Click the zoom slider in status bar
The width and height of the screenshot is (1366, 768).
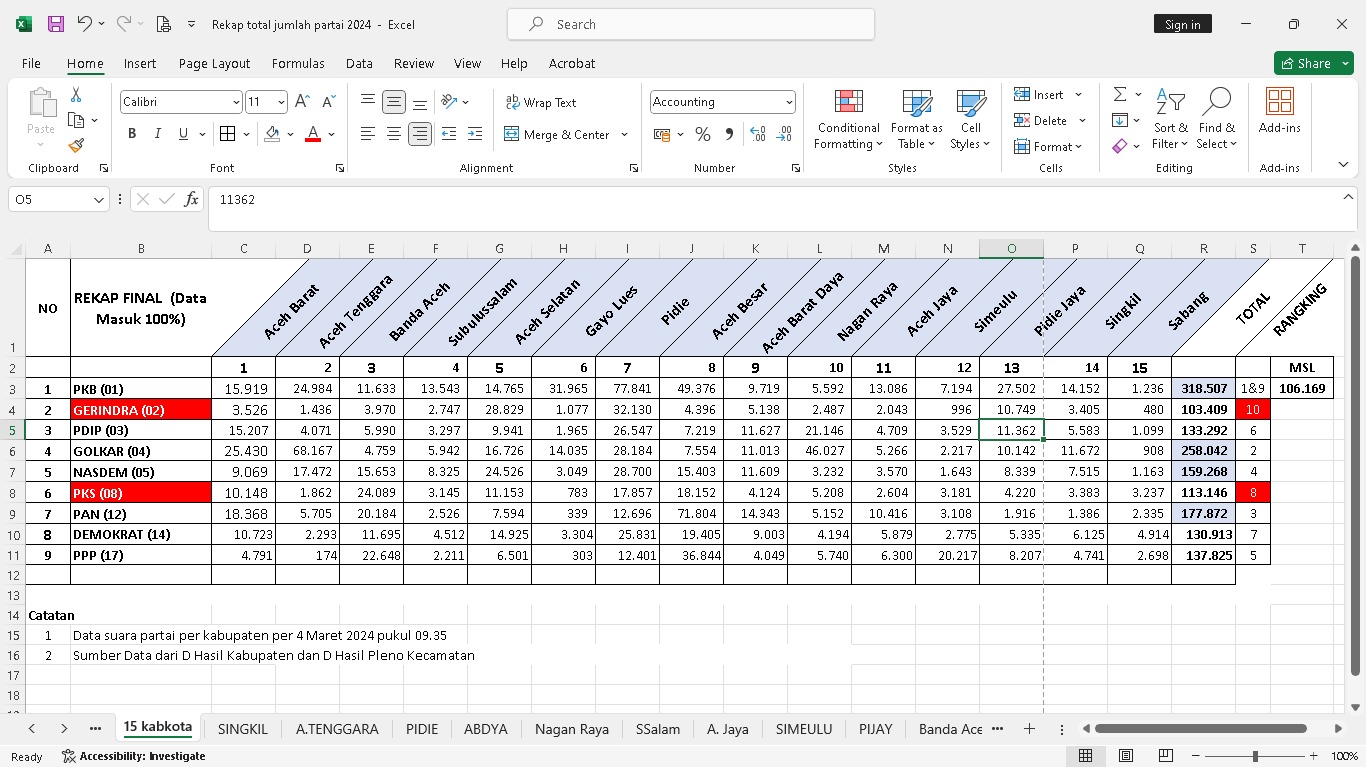[1255, 756]
